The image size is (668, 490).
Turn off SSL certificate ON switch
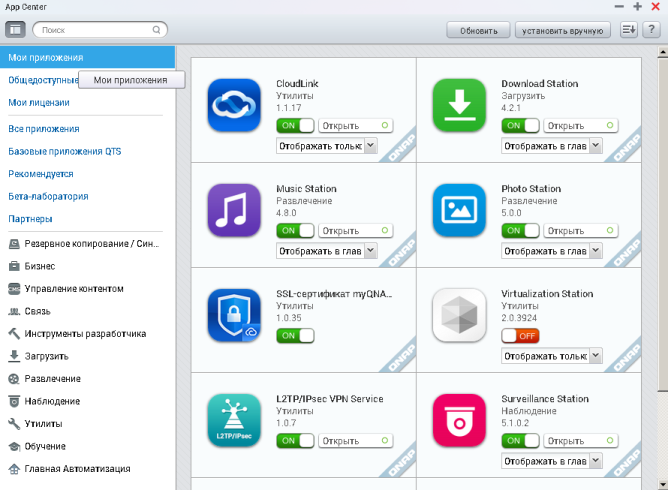coord(295,336)
